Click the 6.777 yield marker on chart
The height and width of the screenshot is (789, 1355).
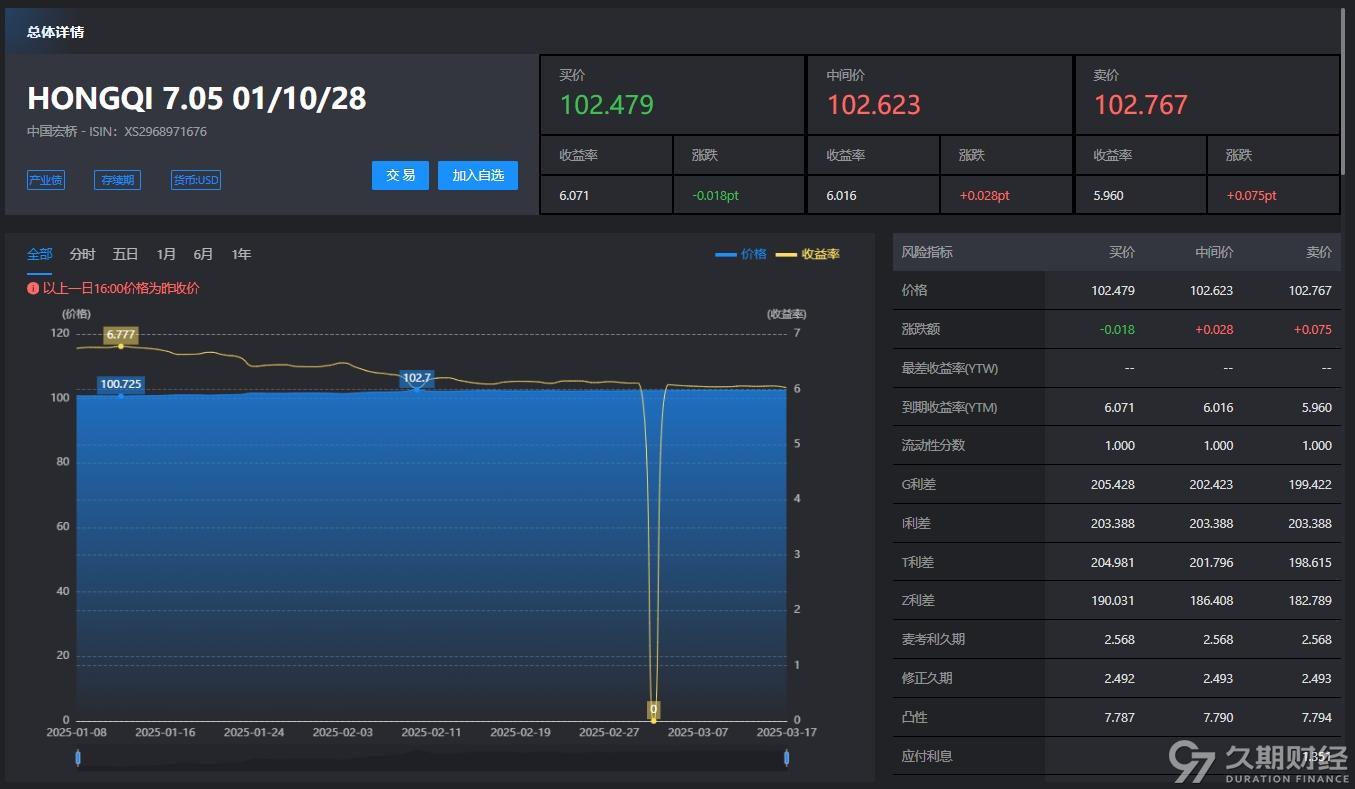click(x=121, y=334)
